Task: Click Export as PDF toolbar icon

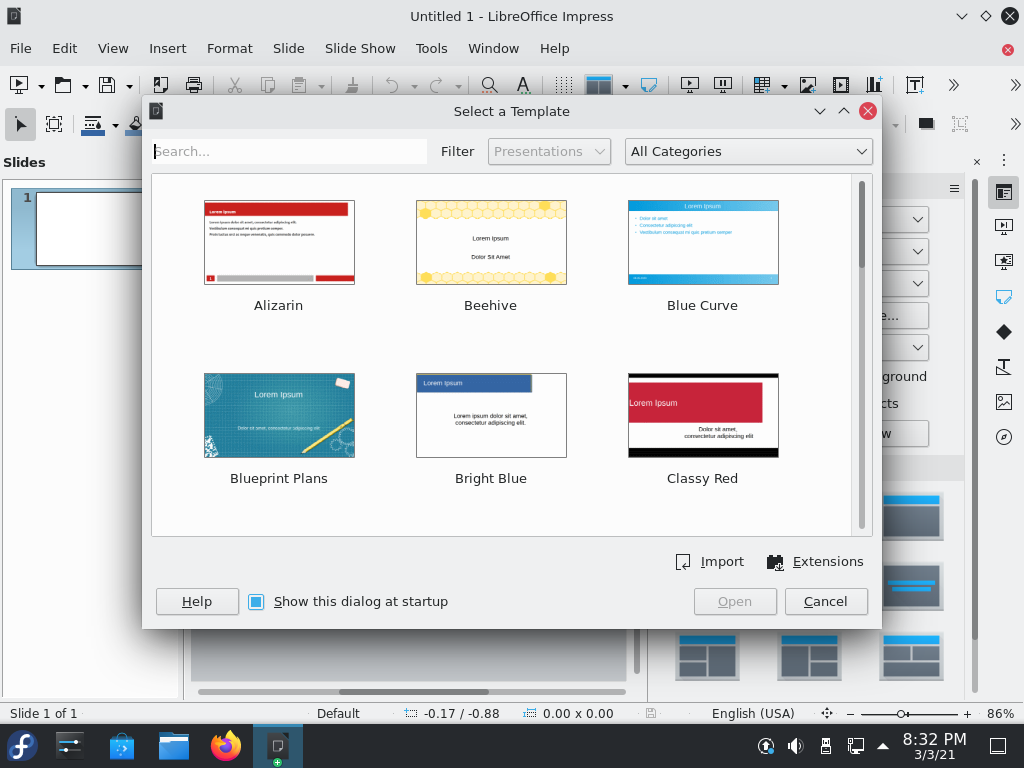Action: pos(161,85)
